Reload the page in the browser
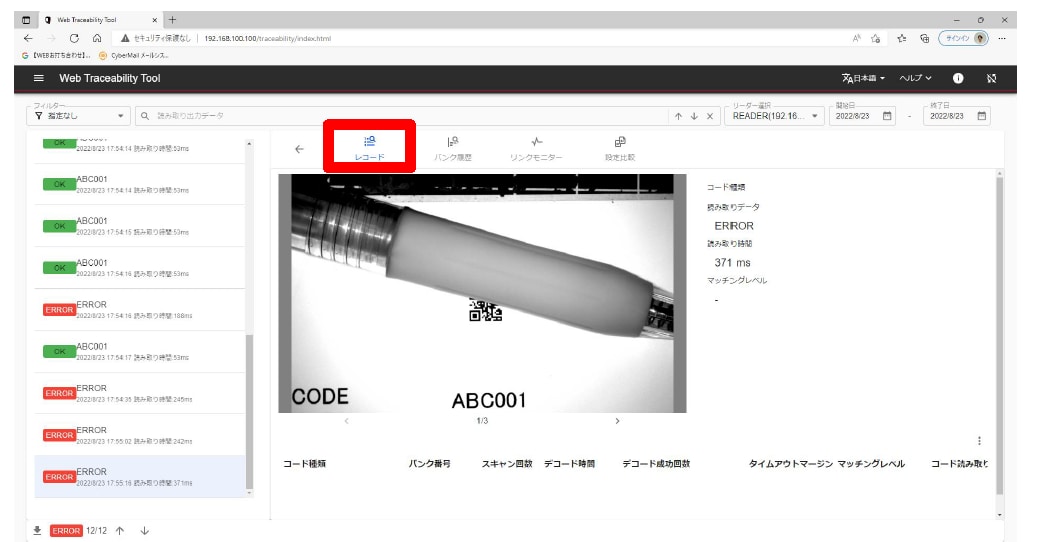 pos(74,39)
